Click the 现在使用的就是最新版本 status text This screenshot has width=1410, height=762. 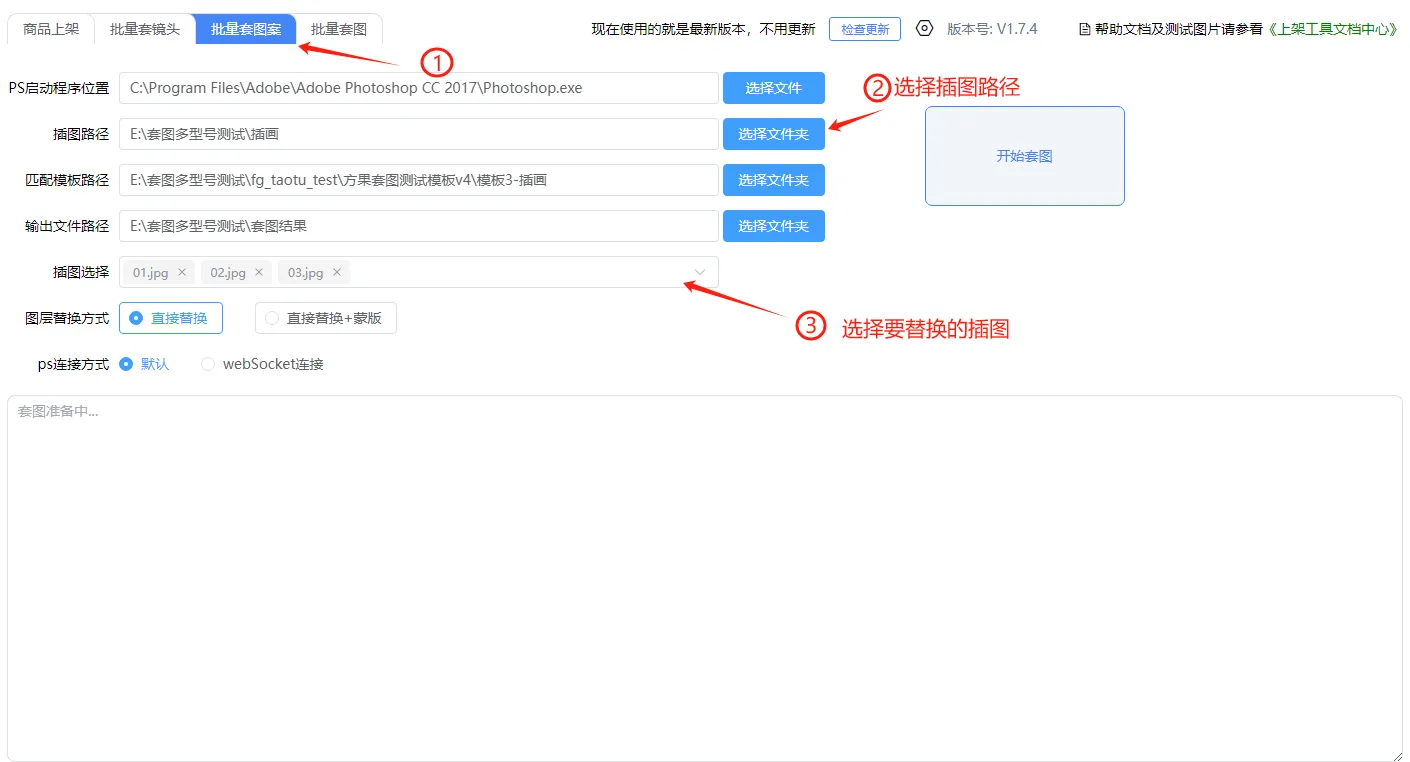click(x=703, y=29)
